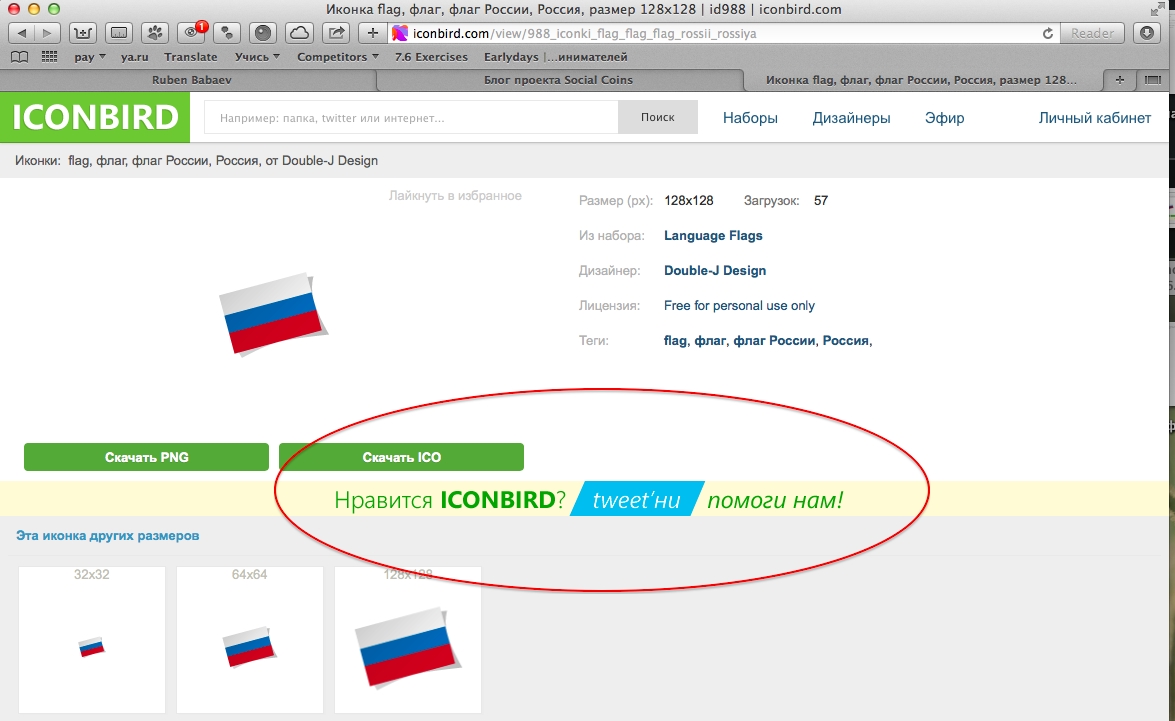Open Top Sites grid icon
1175x721 pixels.
click(49, 57)
